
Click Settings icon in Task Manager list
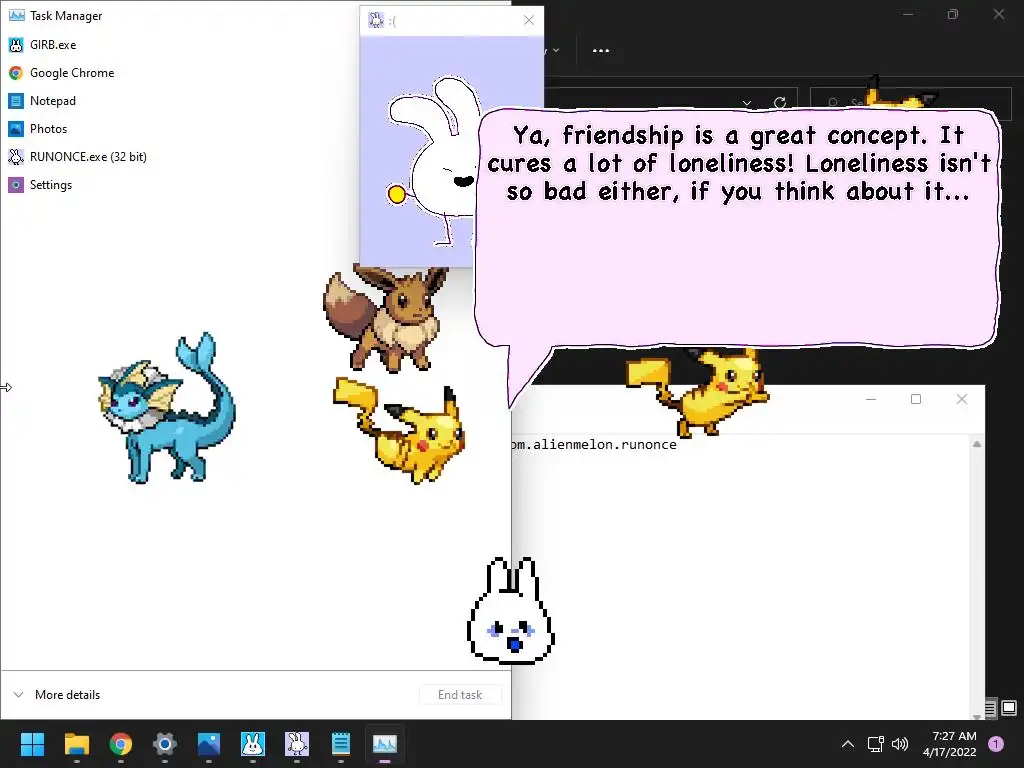click(16, 185)
